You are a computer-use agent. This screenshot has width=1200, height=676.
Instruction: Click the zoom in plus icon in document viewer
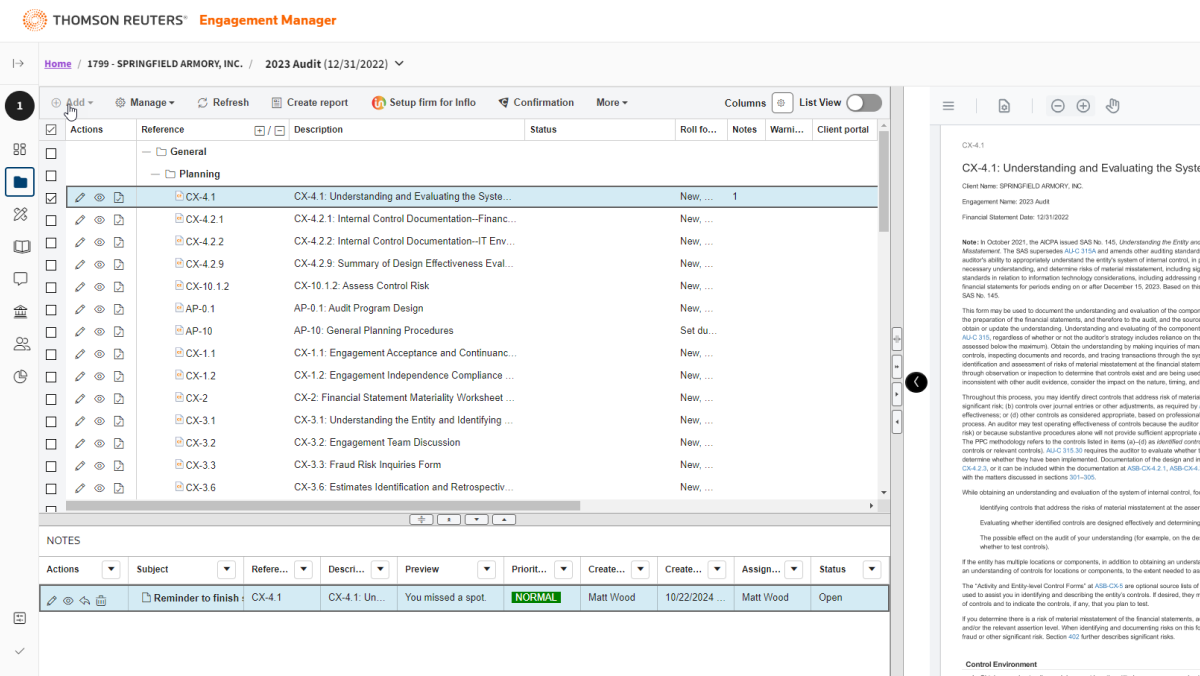(x=1083, y=106)
